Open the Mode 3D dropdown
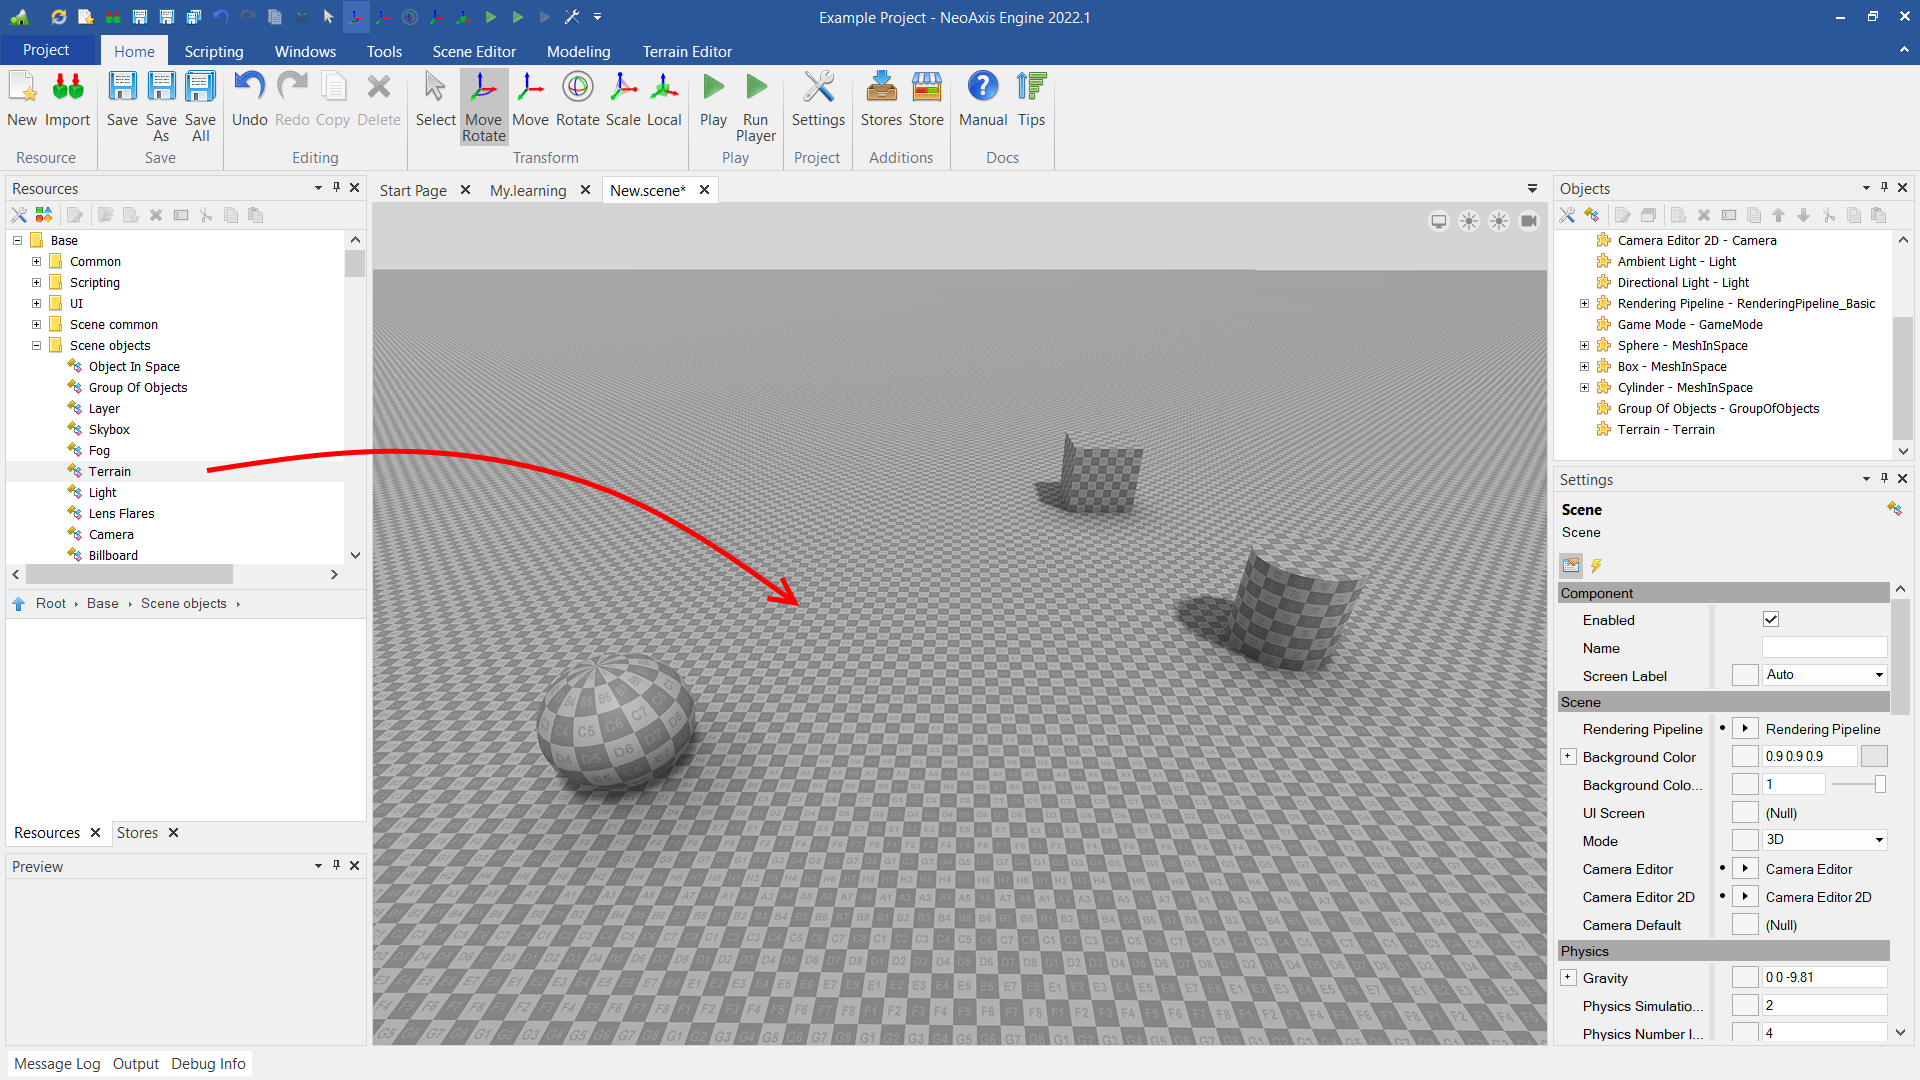 click(x=1824, y=840)
